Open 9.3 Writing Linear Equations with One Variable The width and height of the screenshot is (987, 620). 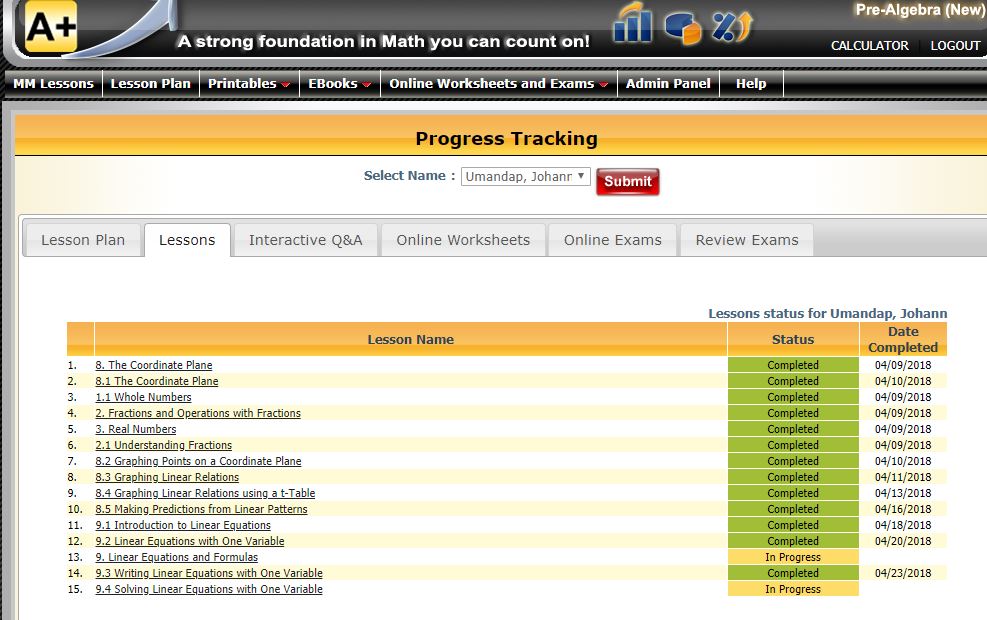(209, 573)
